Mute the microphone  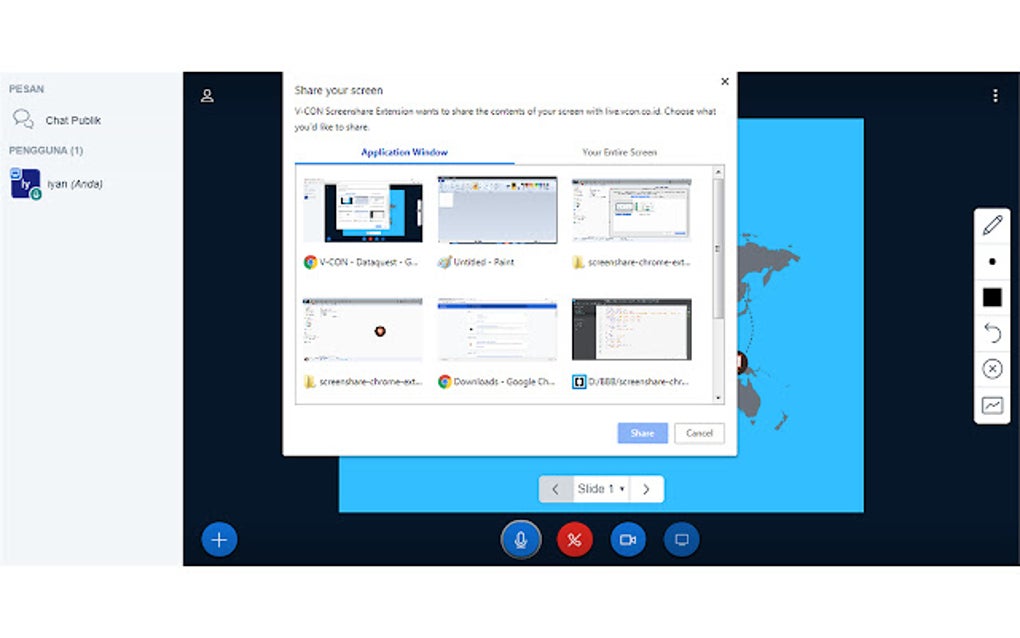(520, 539)
